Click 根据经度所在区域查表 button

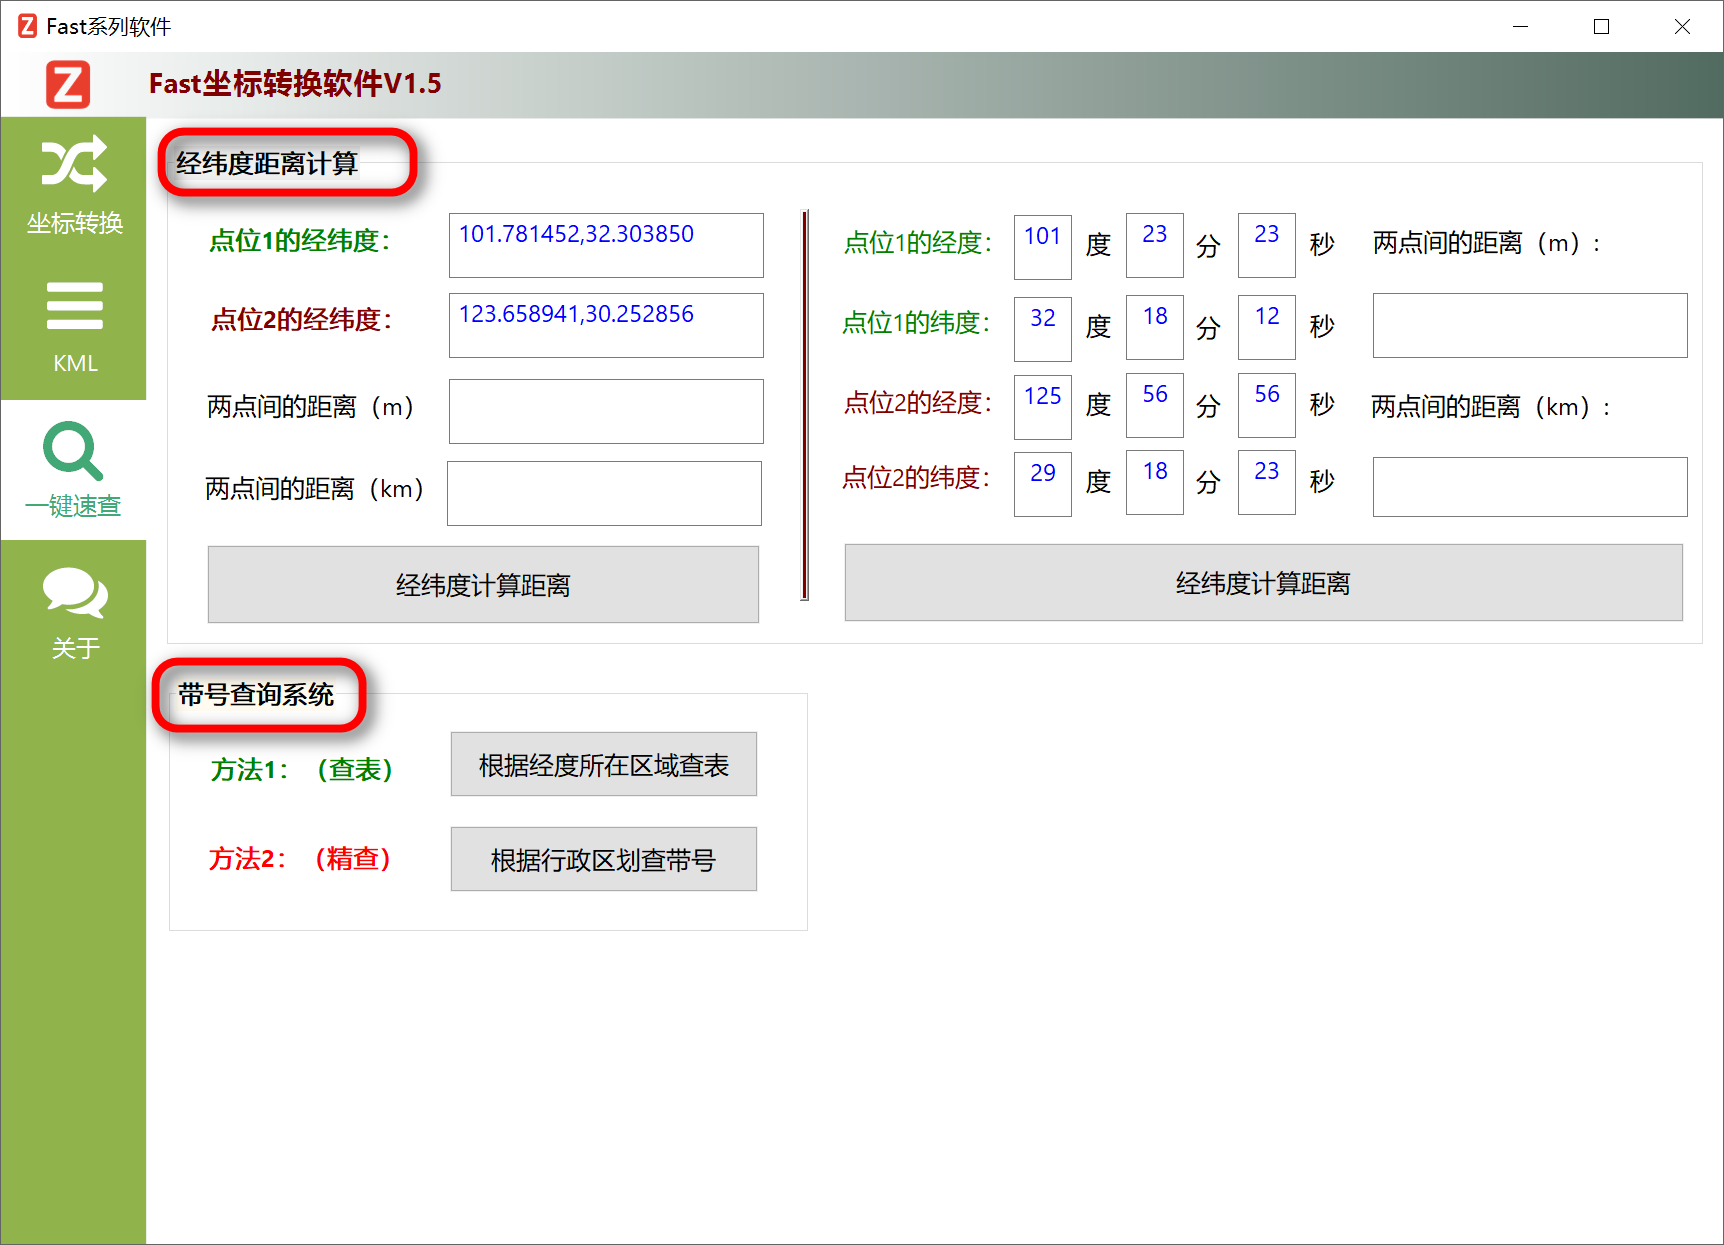point(604,765)
